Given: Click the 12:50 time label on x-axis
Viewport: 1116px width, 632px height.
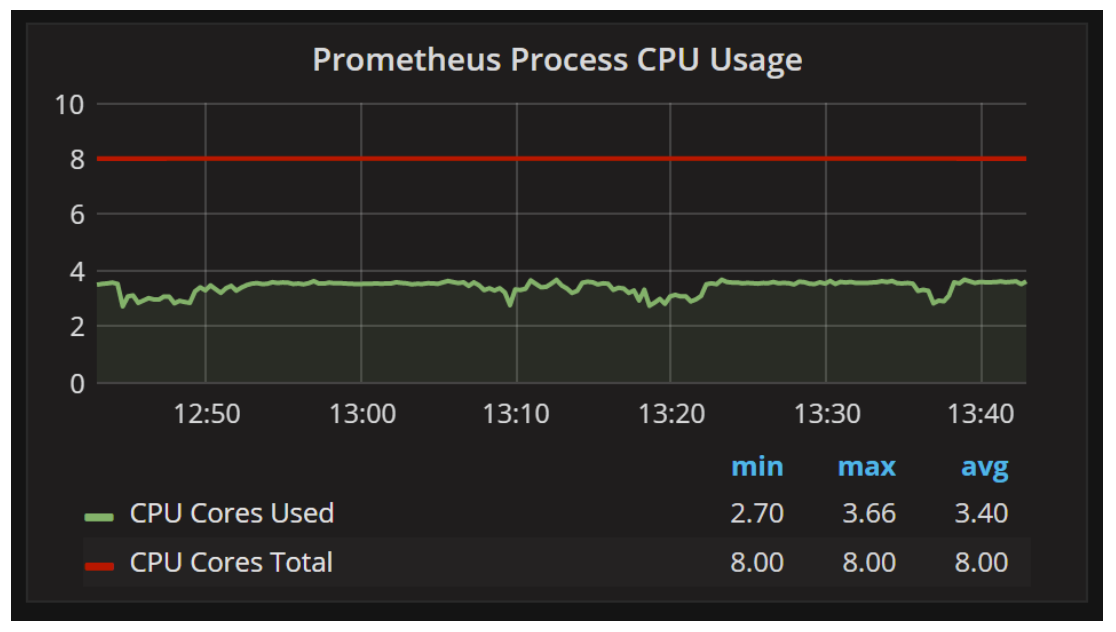Looking at the screenshot, I should tap(206, 414).
